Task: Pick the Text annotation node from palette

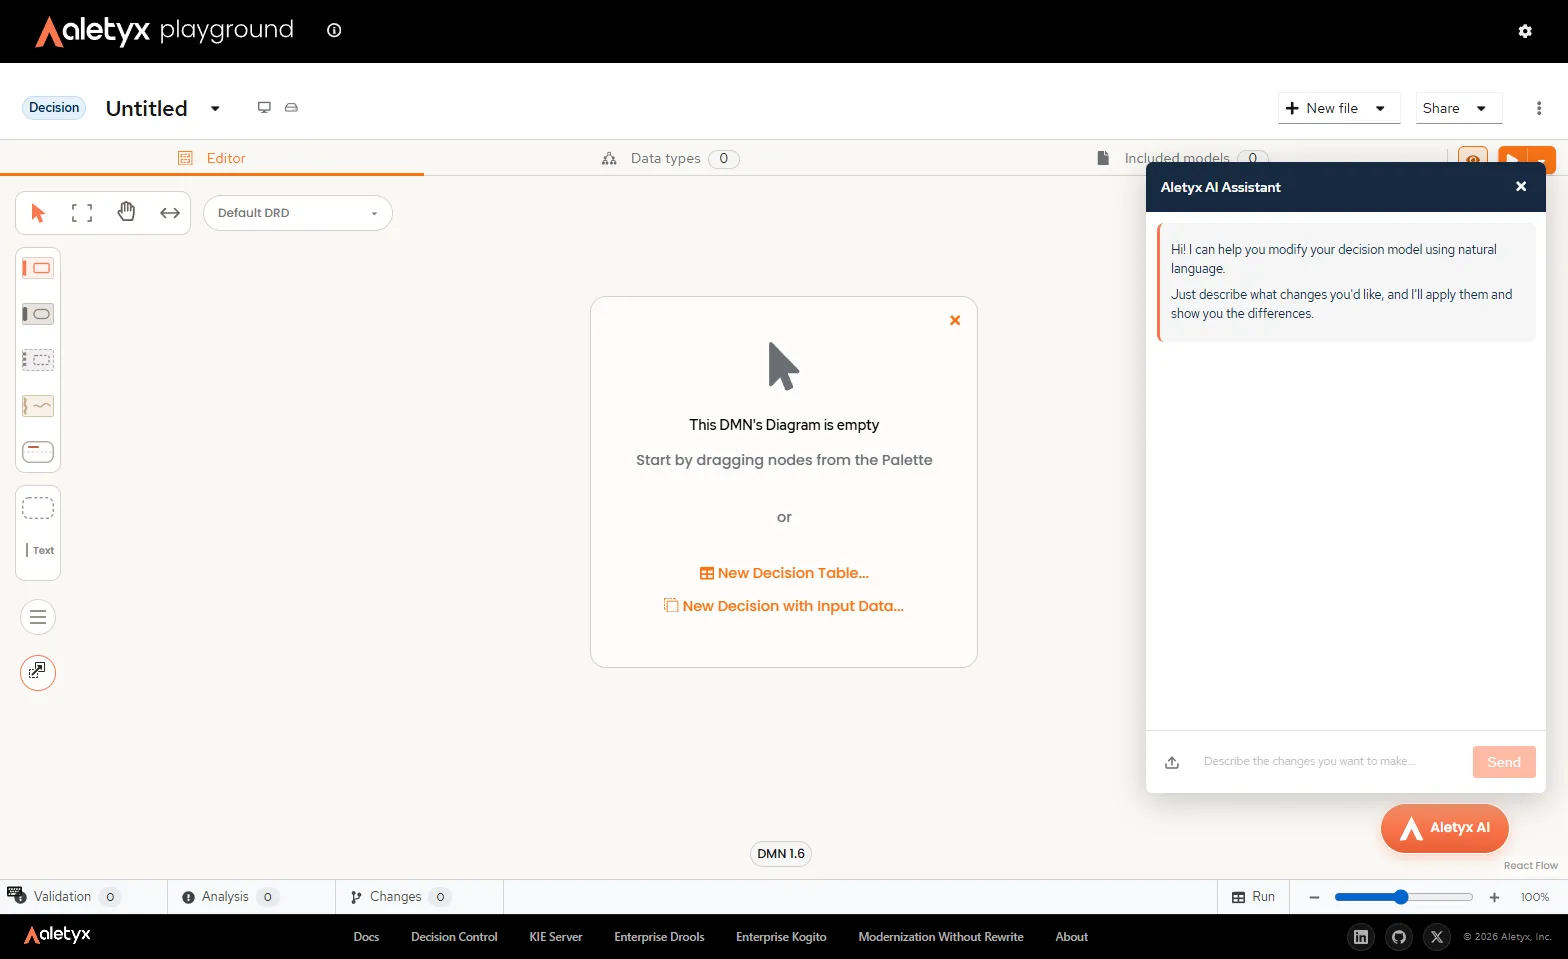Action: (x=40, y=550)
